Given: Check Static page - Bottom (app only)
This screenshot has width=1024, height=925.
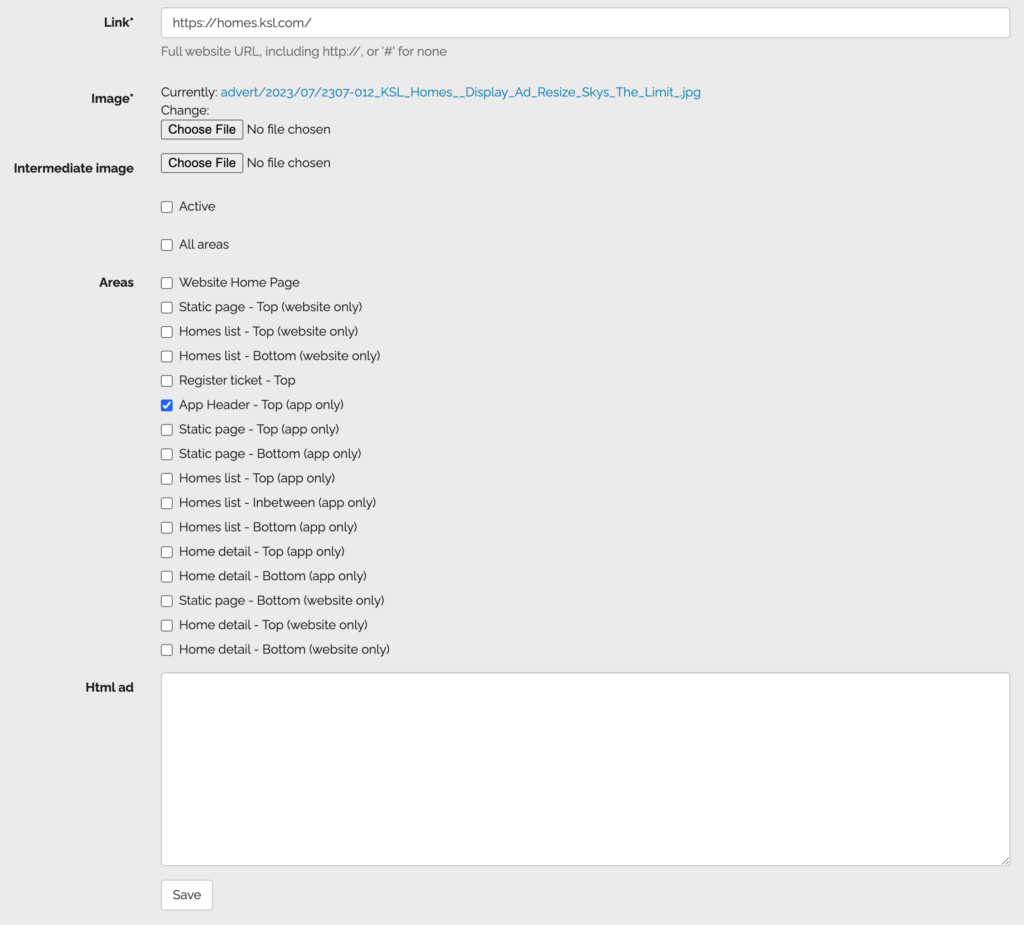Looking at the screenshot, I should pos(167,453).
